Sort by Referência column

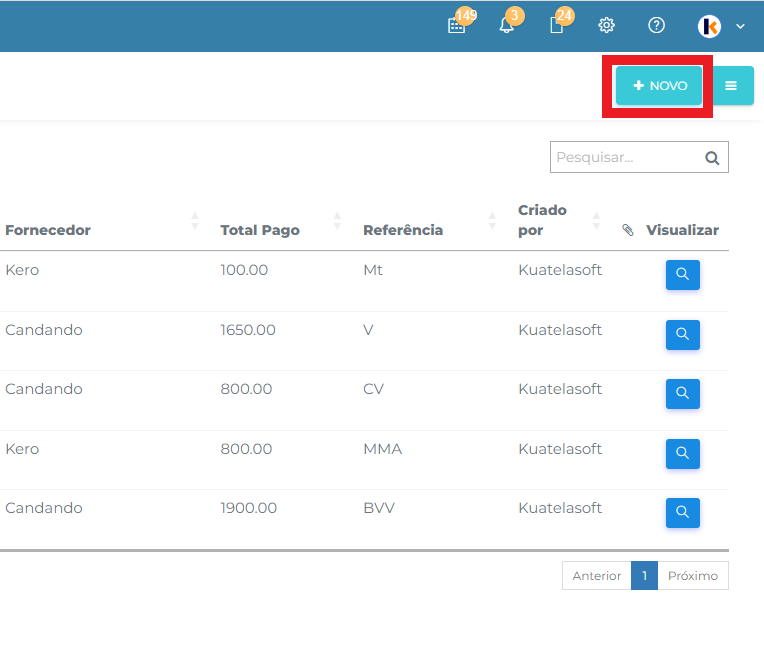(x=492, y=221)
